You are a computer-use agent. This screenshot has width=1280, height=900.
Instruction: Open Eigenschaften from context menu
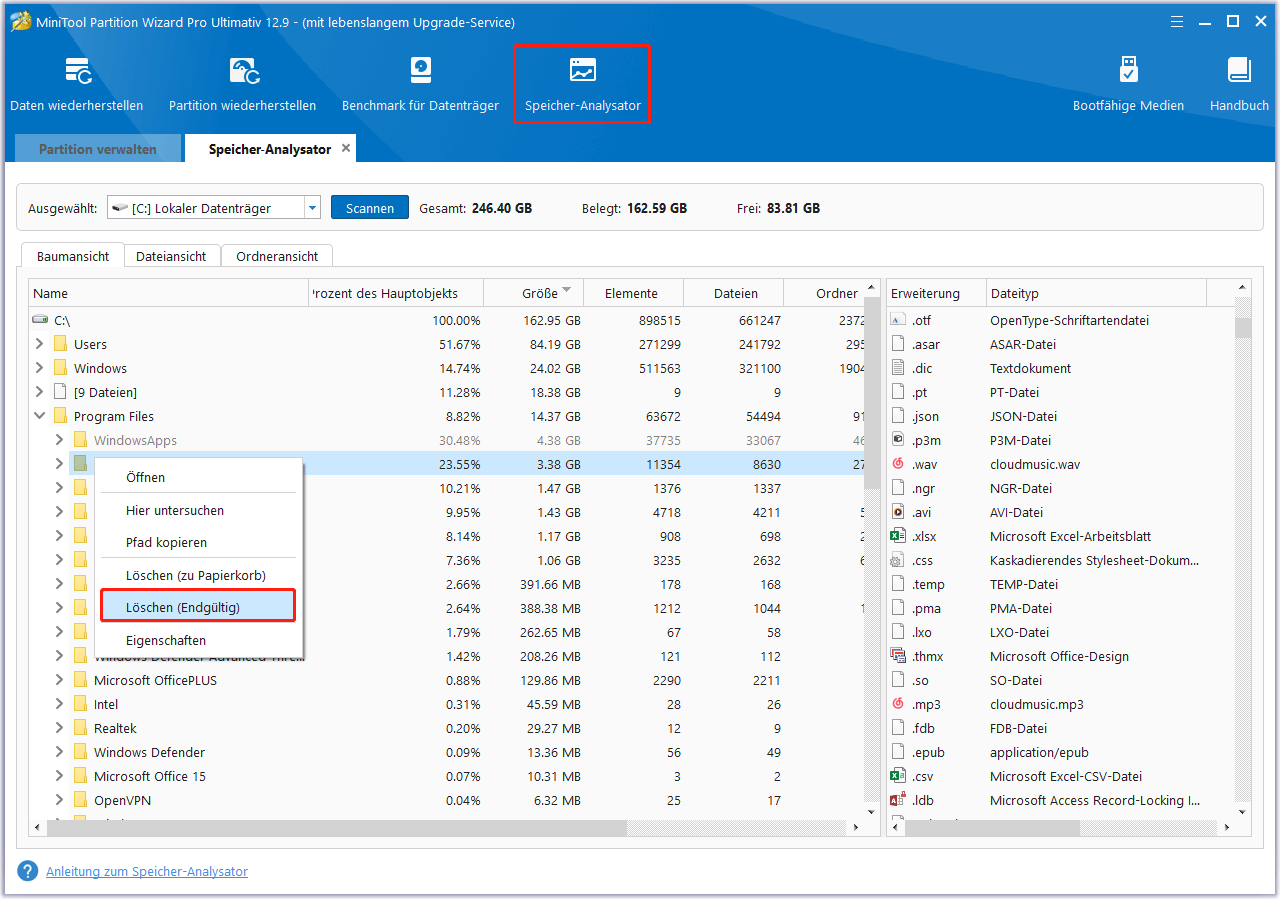198,640
